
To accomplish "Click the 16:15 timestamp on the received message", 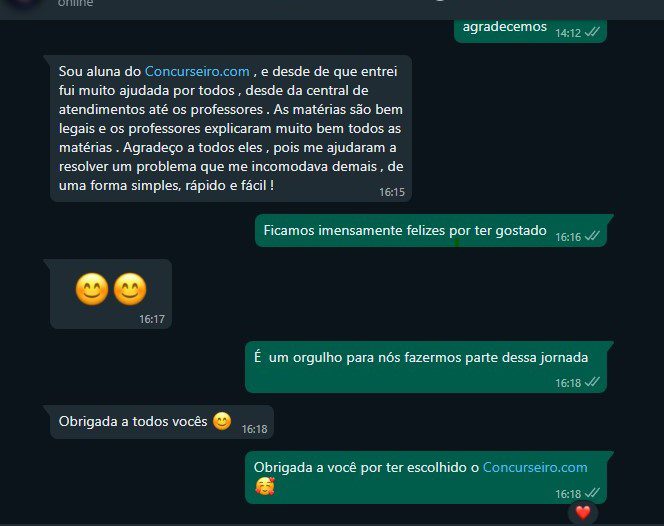I will 392,192.
